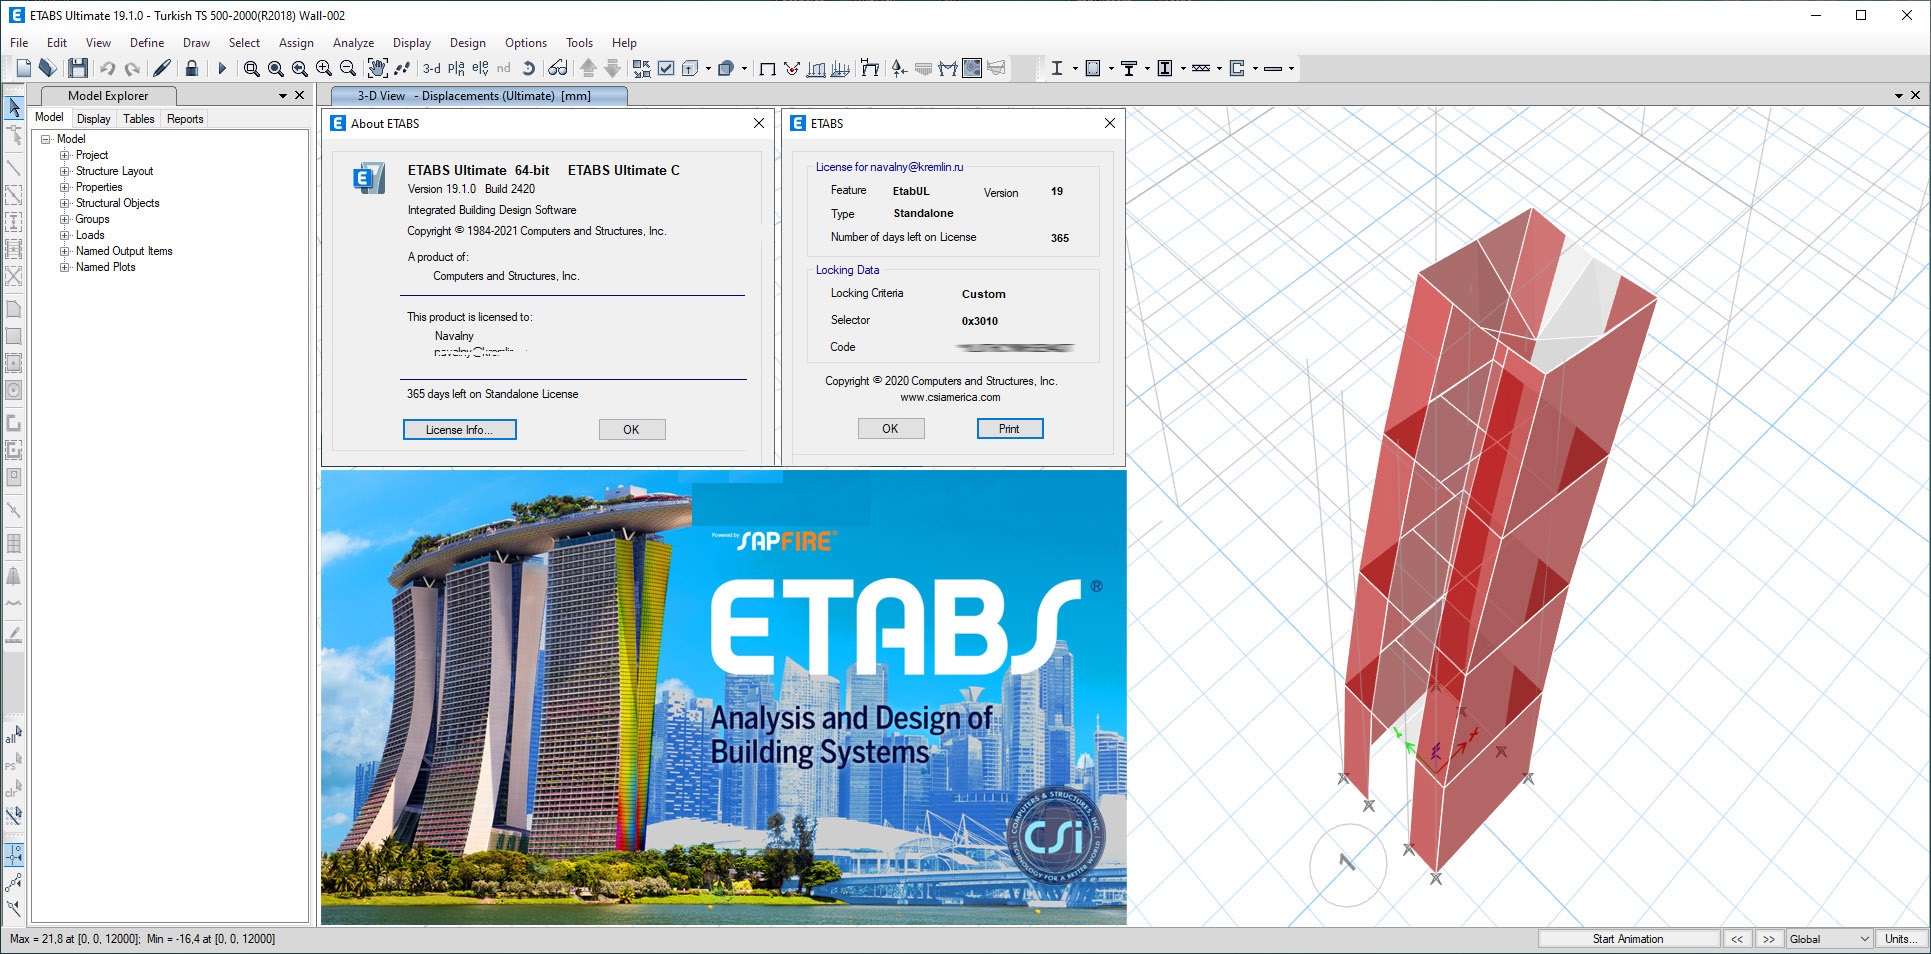Open the Analyze menu
This screenshot has width=1931, height=954.
pos(353,43)
